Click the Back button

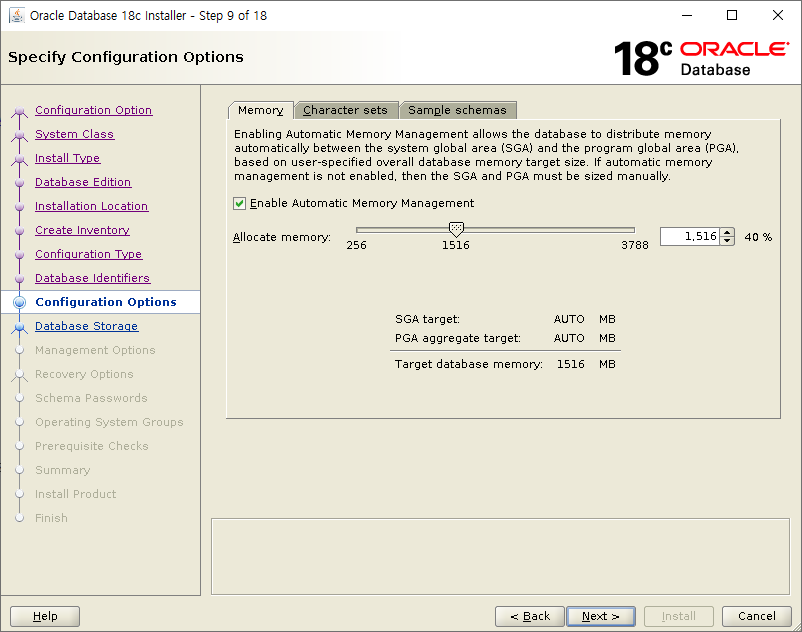pos(530,616)
